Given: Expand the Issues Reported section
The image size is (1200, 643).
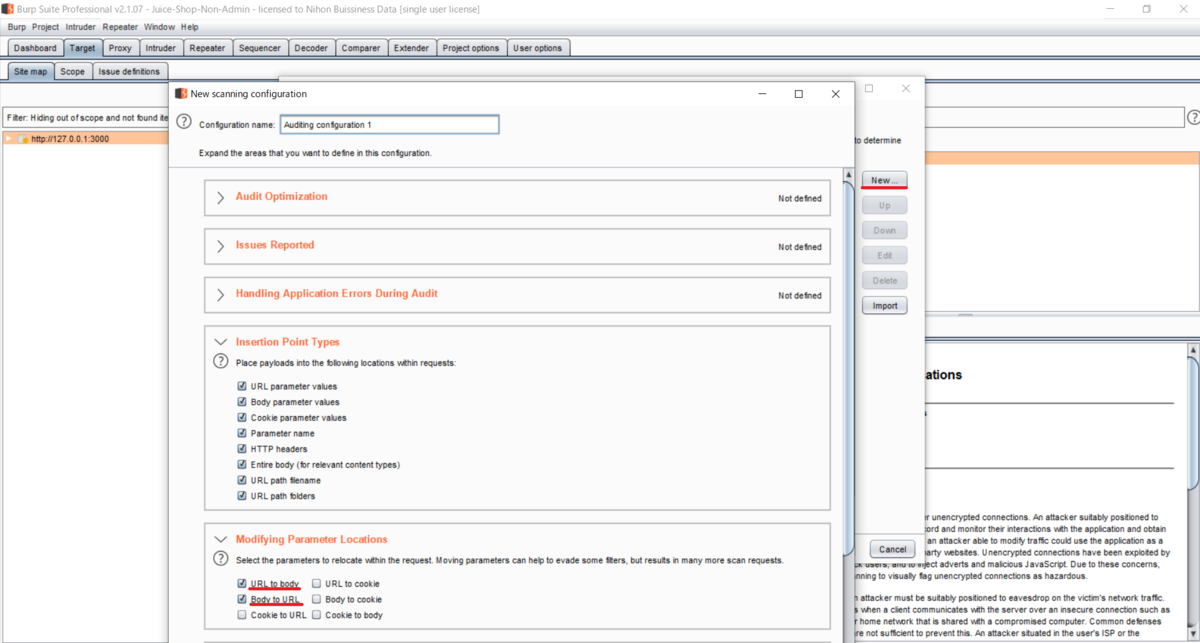Looking at the screenshot, I should [x=221, y=246].
